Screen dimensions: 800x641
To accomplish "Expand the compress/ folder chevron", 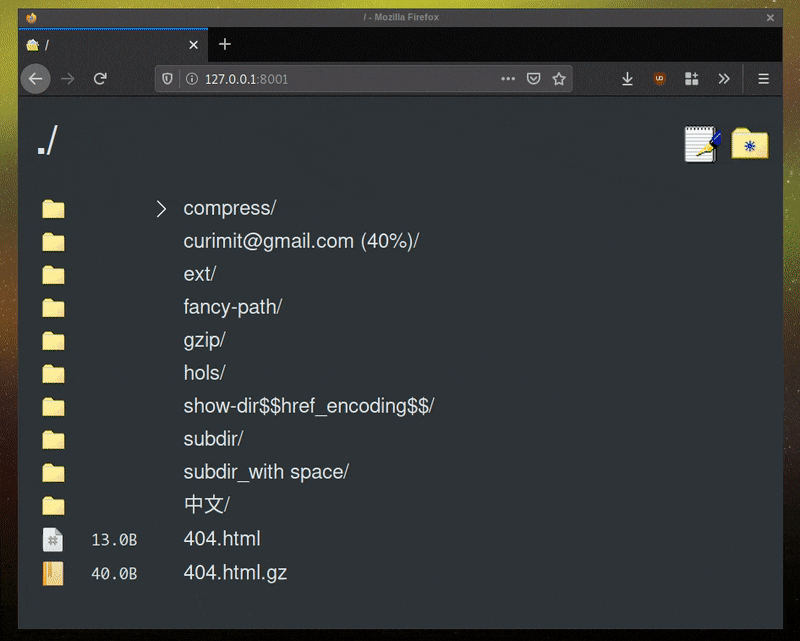I will point(161,209).
